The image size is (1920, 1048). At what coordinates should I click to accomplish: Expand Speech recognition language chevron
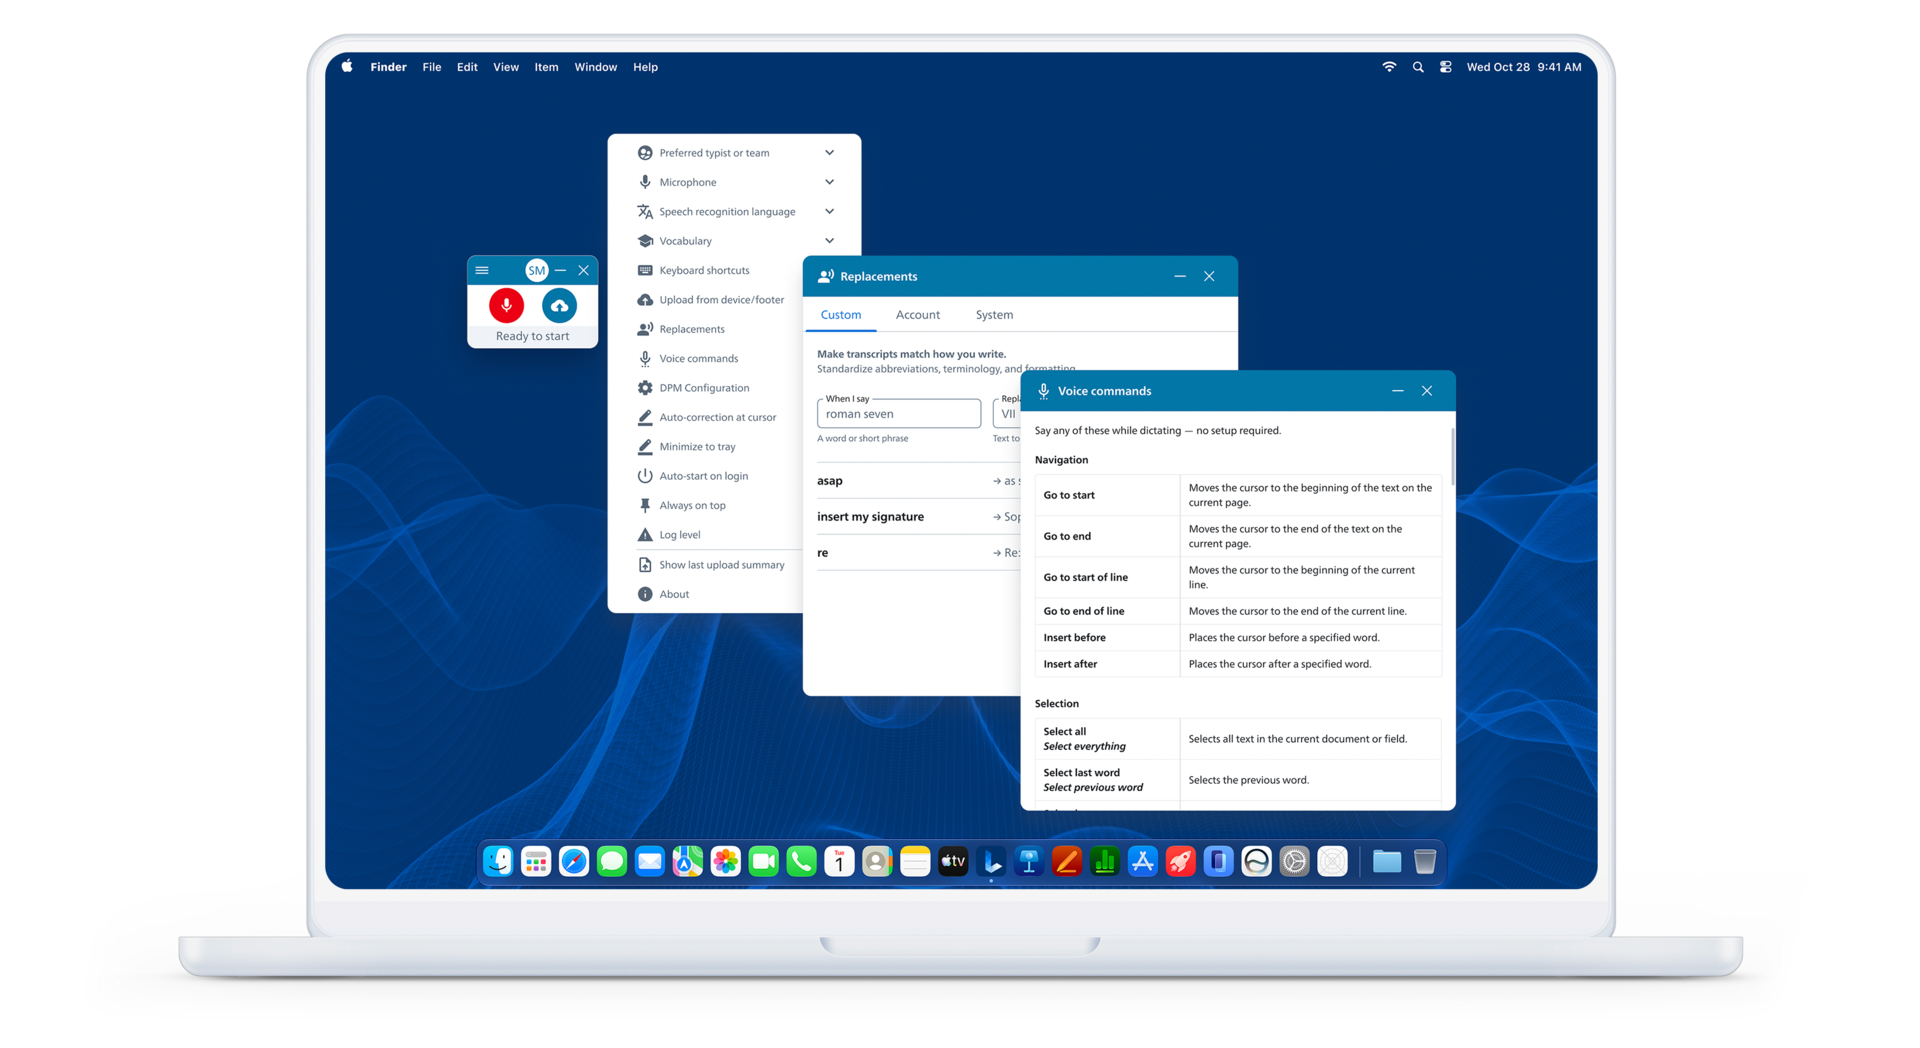click(x=829, y=211)
